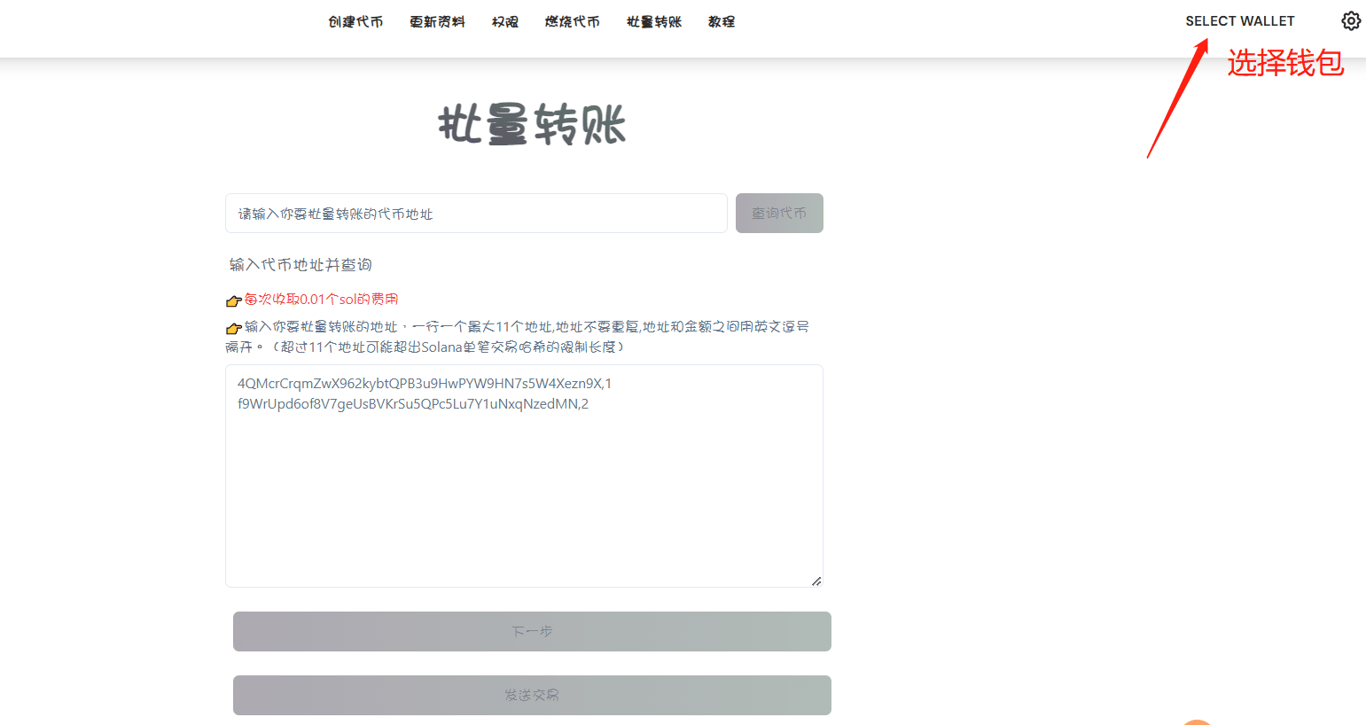Image resolution: width=1366 pixels, height=725 pixels.
Task: Open the settings gear icon
Action: coord(1350,20)
